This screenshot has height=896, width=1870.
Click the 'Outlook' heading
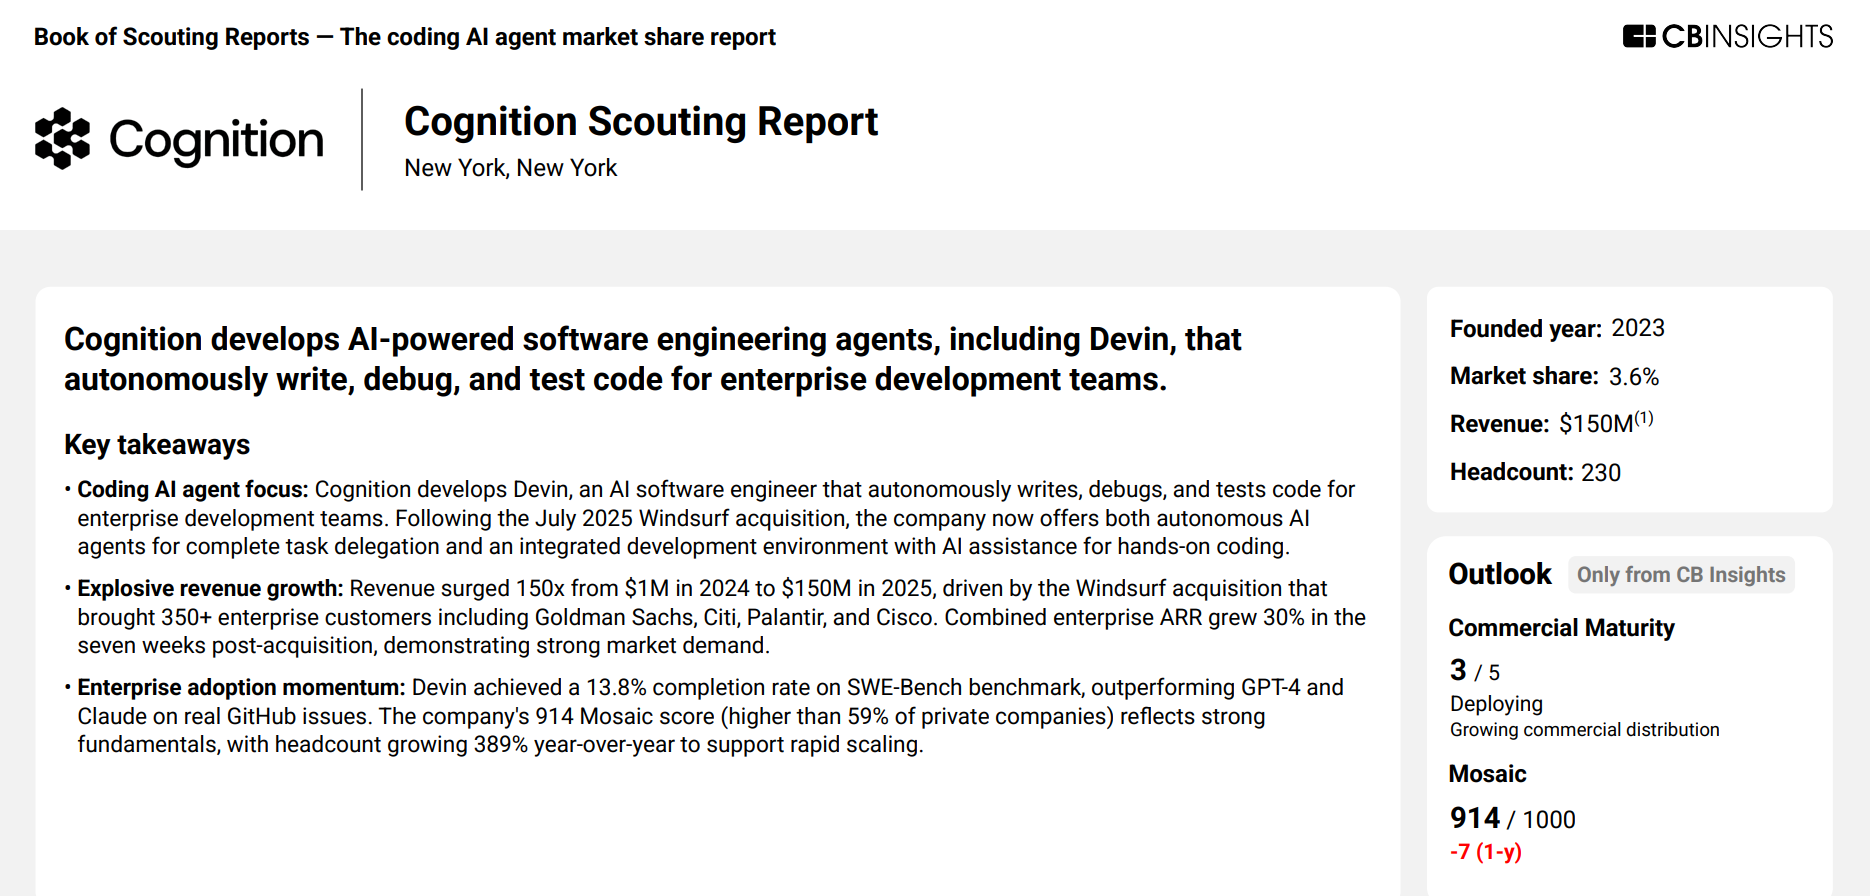coord(1500,574)
